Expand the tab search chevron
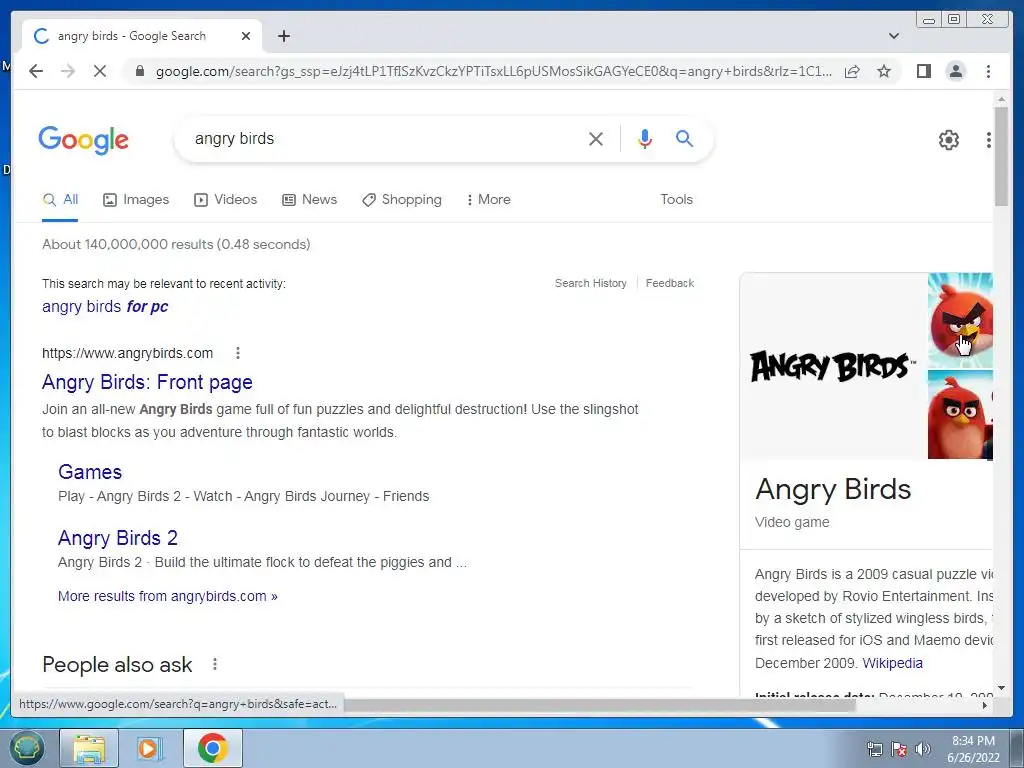 [894, 36]
